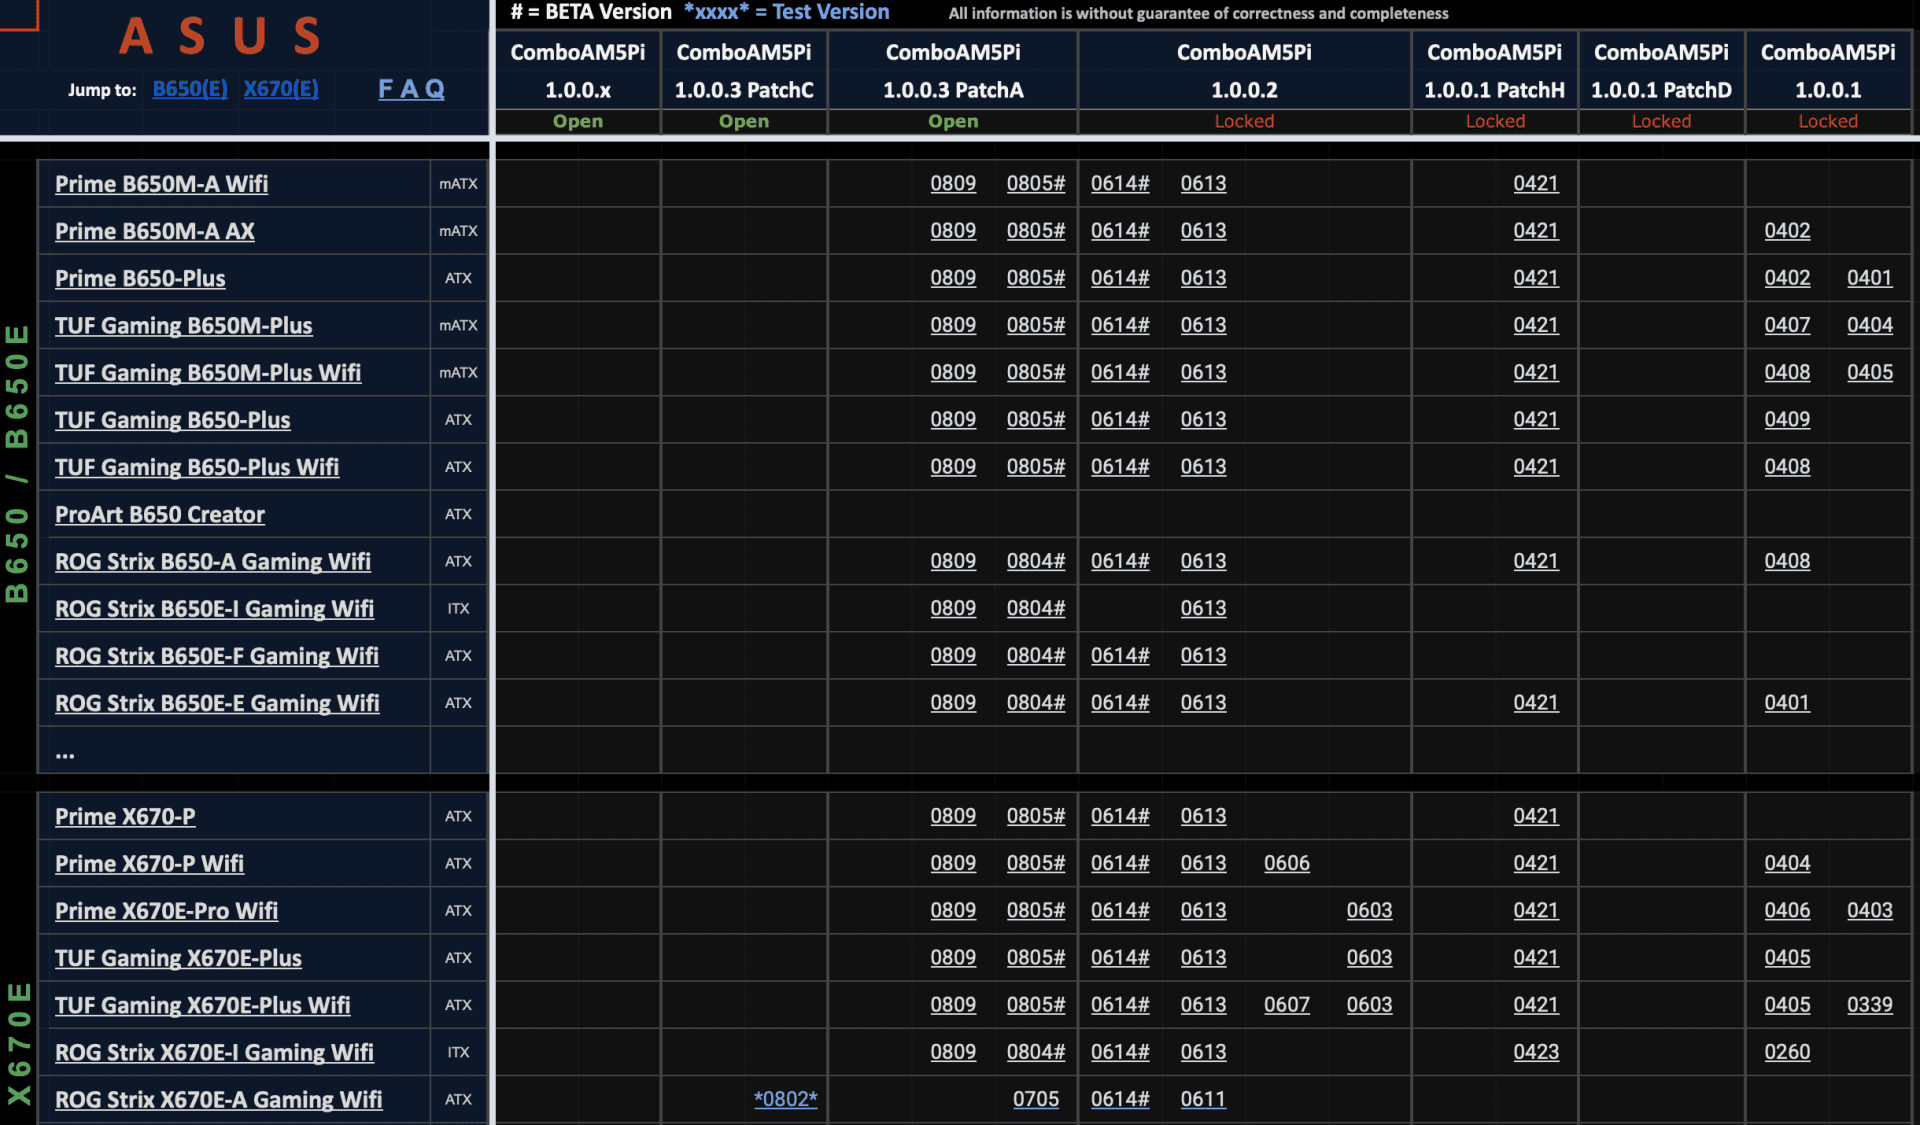
Task: Open ROG Strix B650-A Gaming Wifi link
Action: coord(213,561)
